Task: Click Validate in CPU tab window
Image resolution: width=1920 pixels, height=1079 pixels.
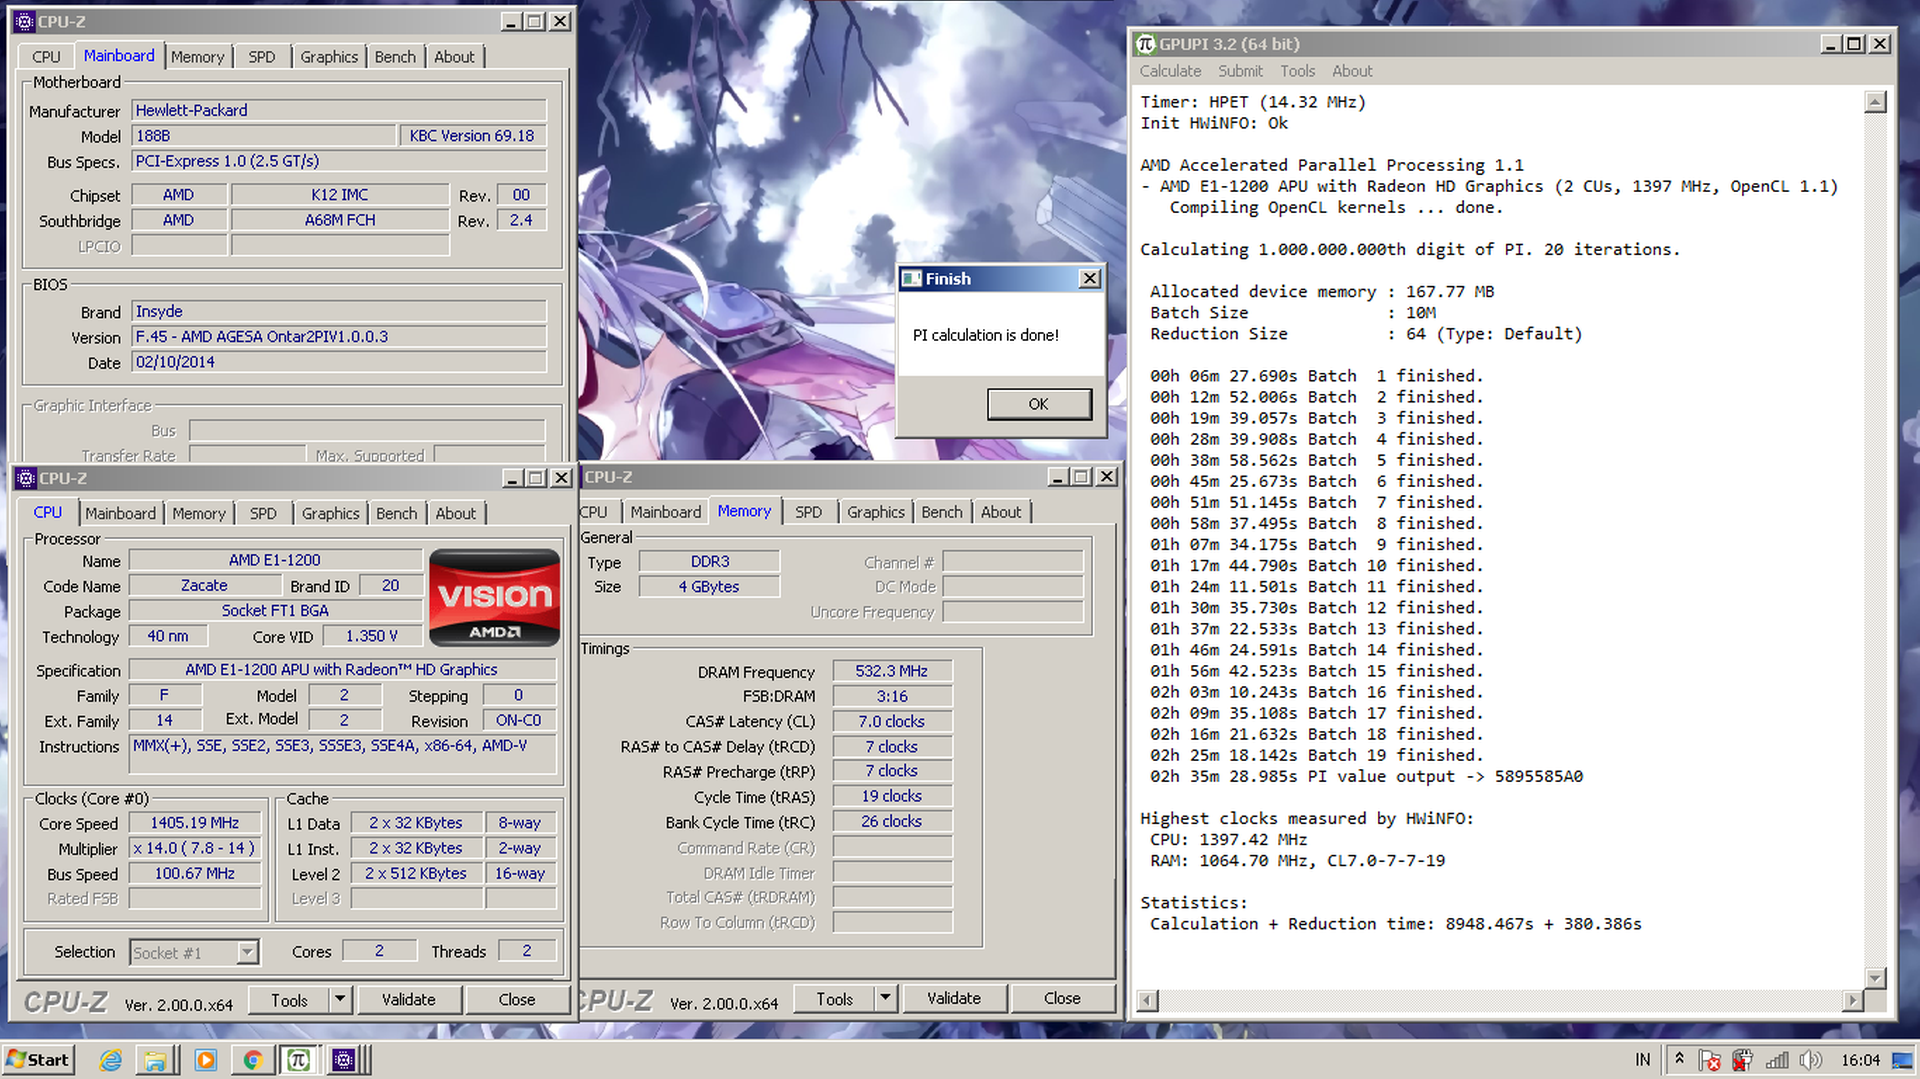Action: tap(409, 1000)
